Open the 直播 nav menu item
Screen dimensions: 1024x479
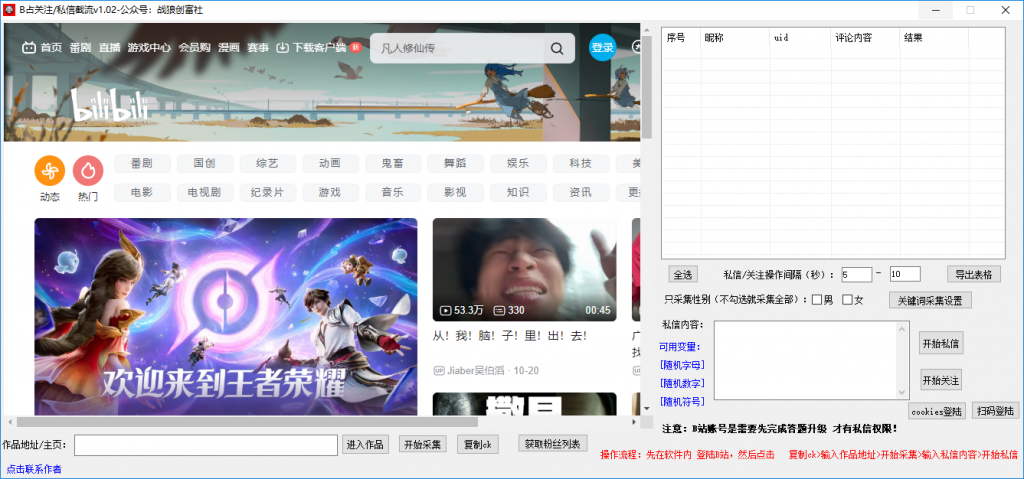click(110, 48)
